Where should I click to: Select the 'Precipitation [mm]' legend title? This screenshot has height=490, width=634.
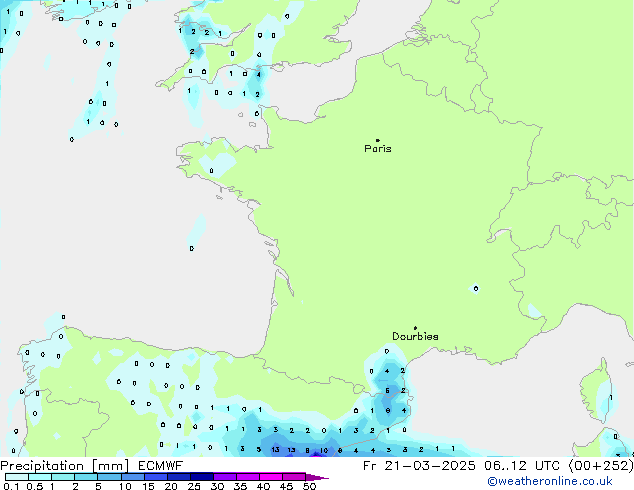point(65,466)
